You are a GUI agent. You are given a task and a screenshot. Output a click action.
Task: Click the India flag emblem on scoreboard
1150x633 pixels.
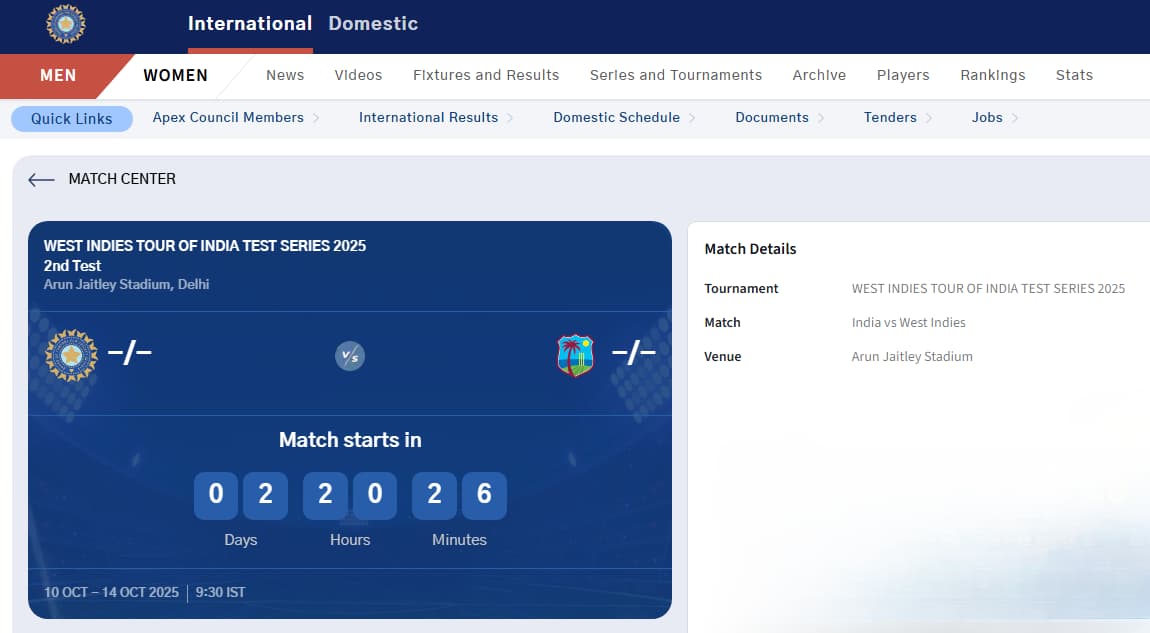(71, 352)
